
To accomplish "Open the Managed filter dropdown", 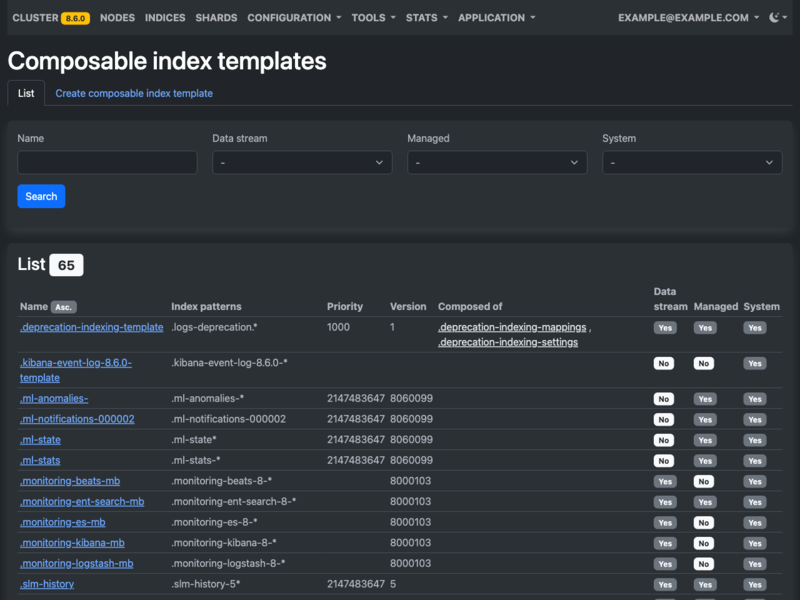I will pos(496,162).
